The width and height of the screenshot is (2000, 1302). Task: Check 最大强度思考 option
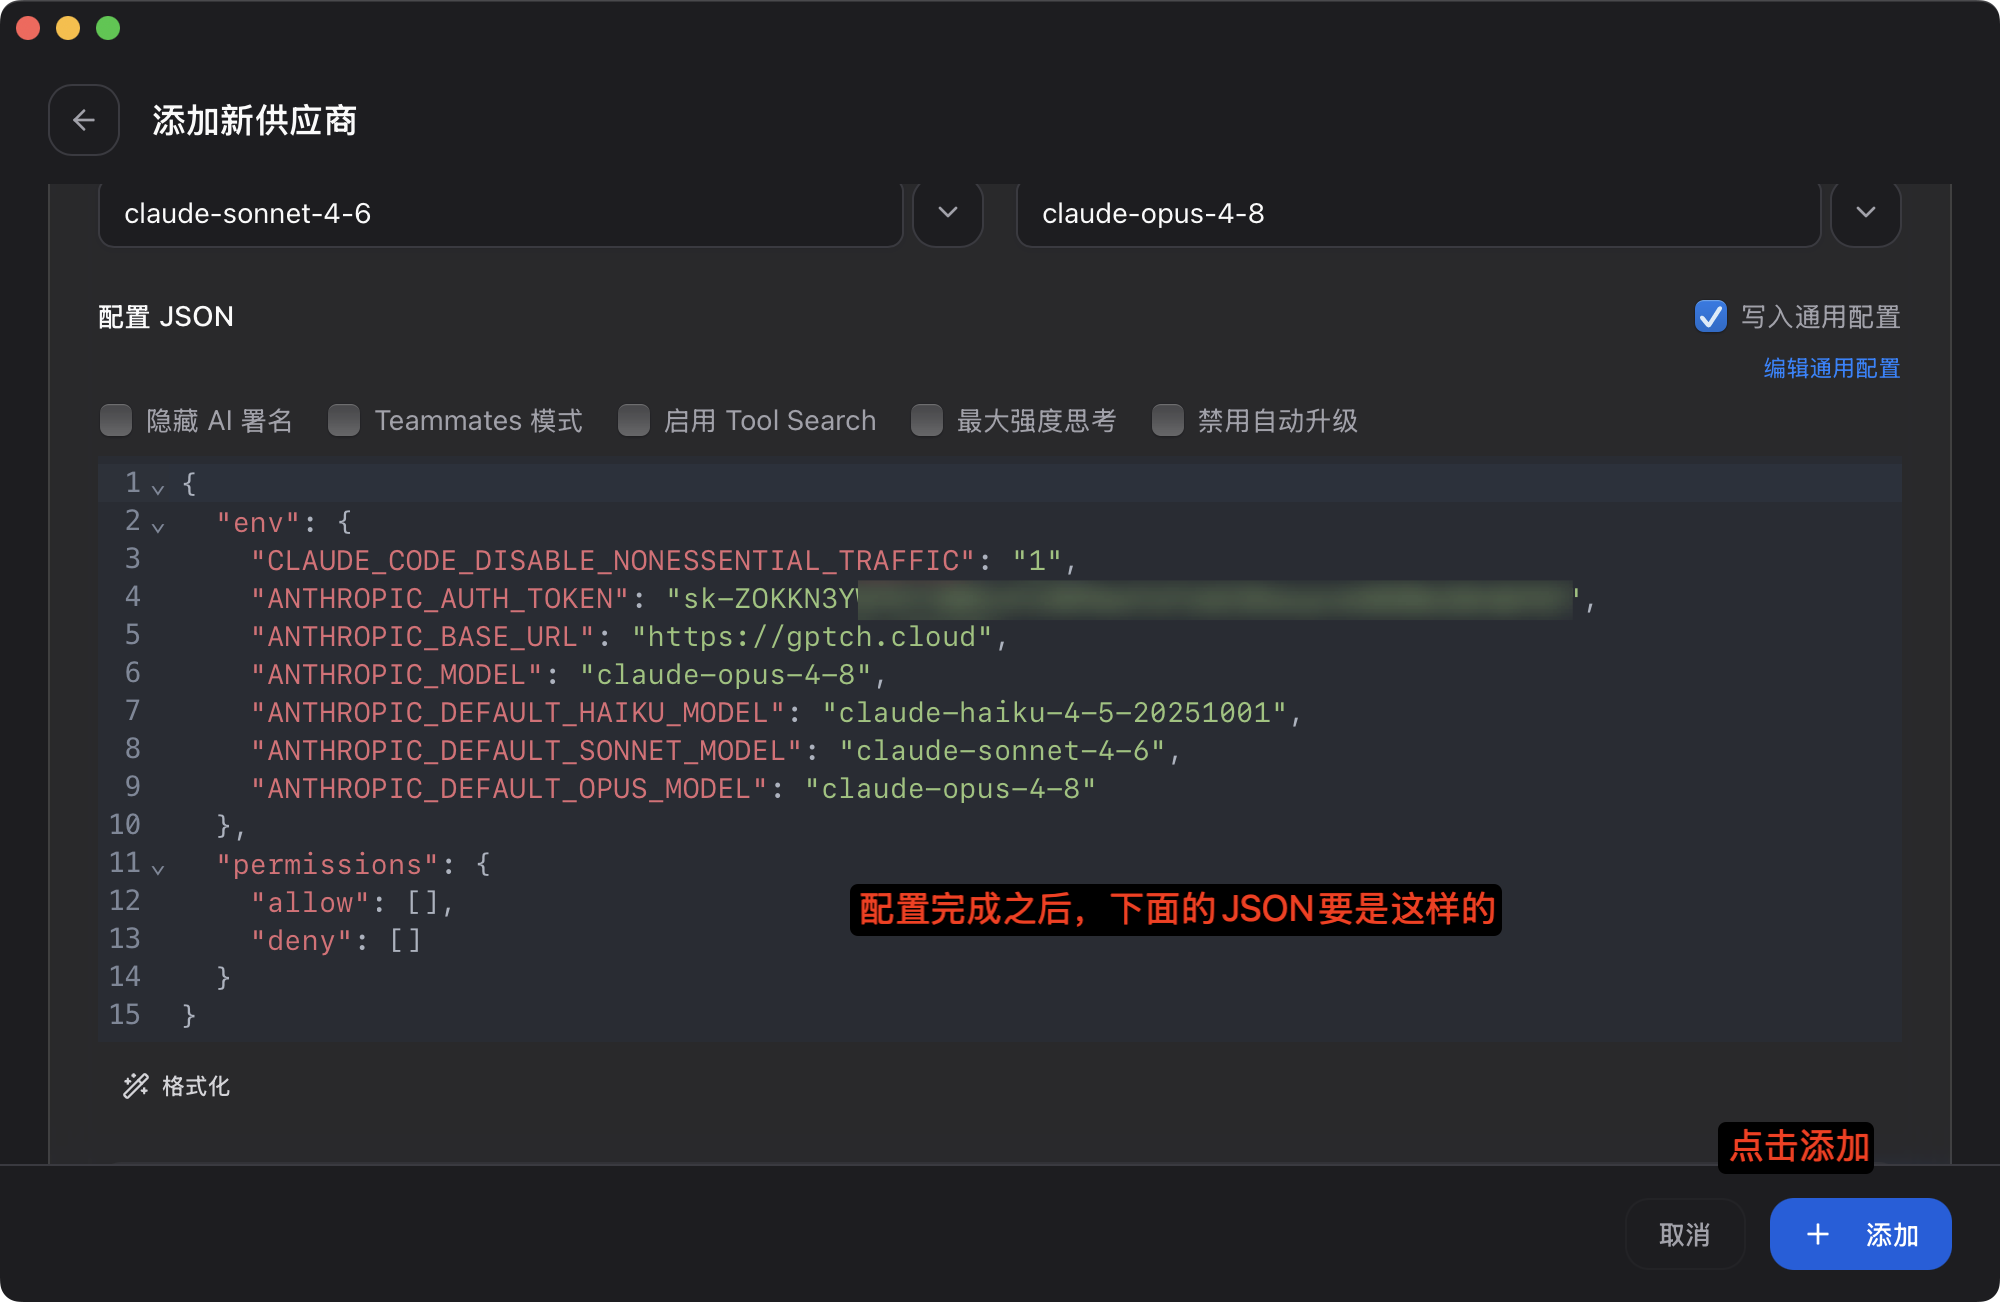click(927, 421)
